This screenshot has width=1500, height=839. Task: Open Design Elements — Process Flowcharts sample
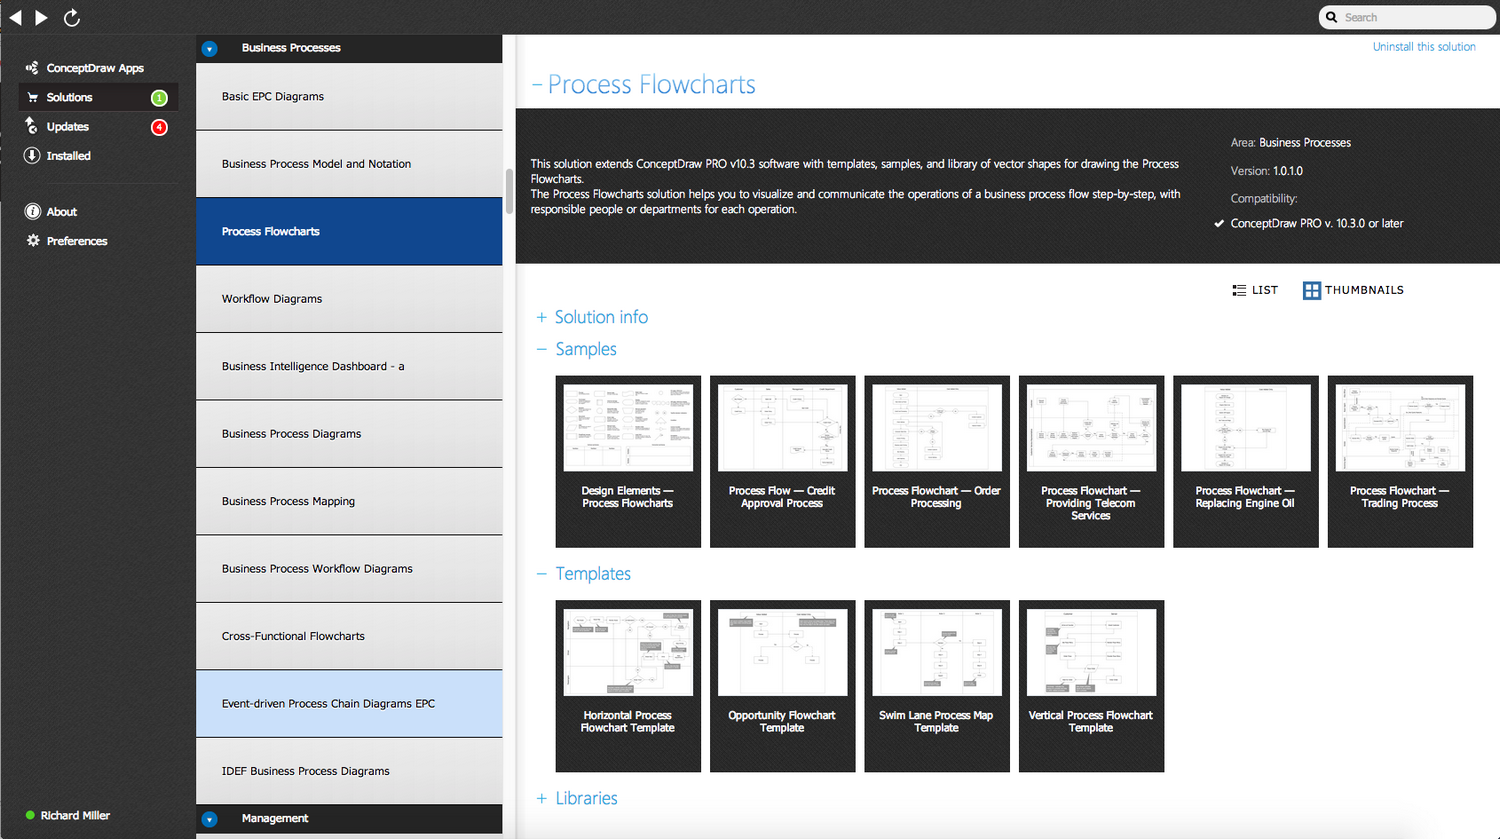coord(628,462)
